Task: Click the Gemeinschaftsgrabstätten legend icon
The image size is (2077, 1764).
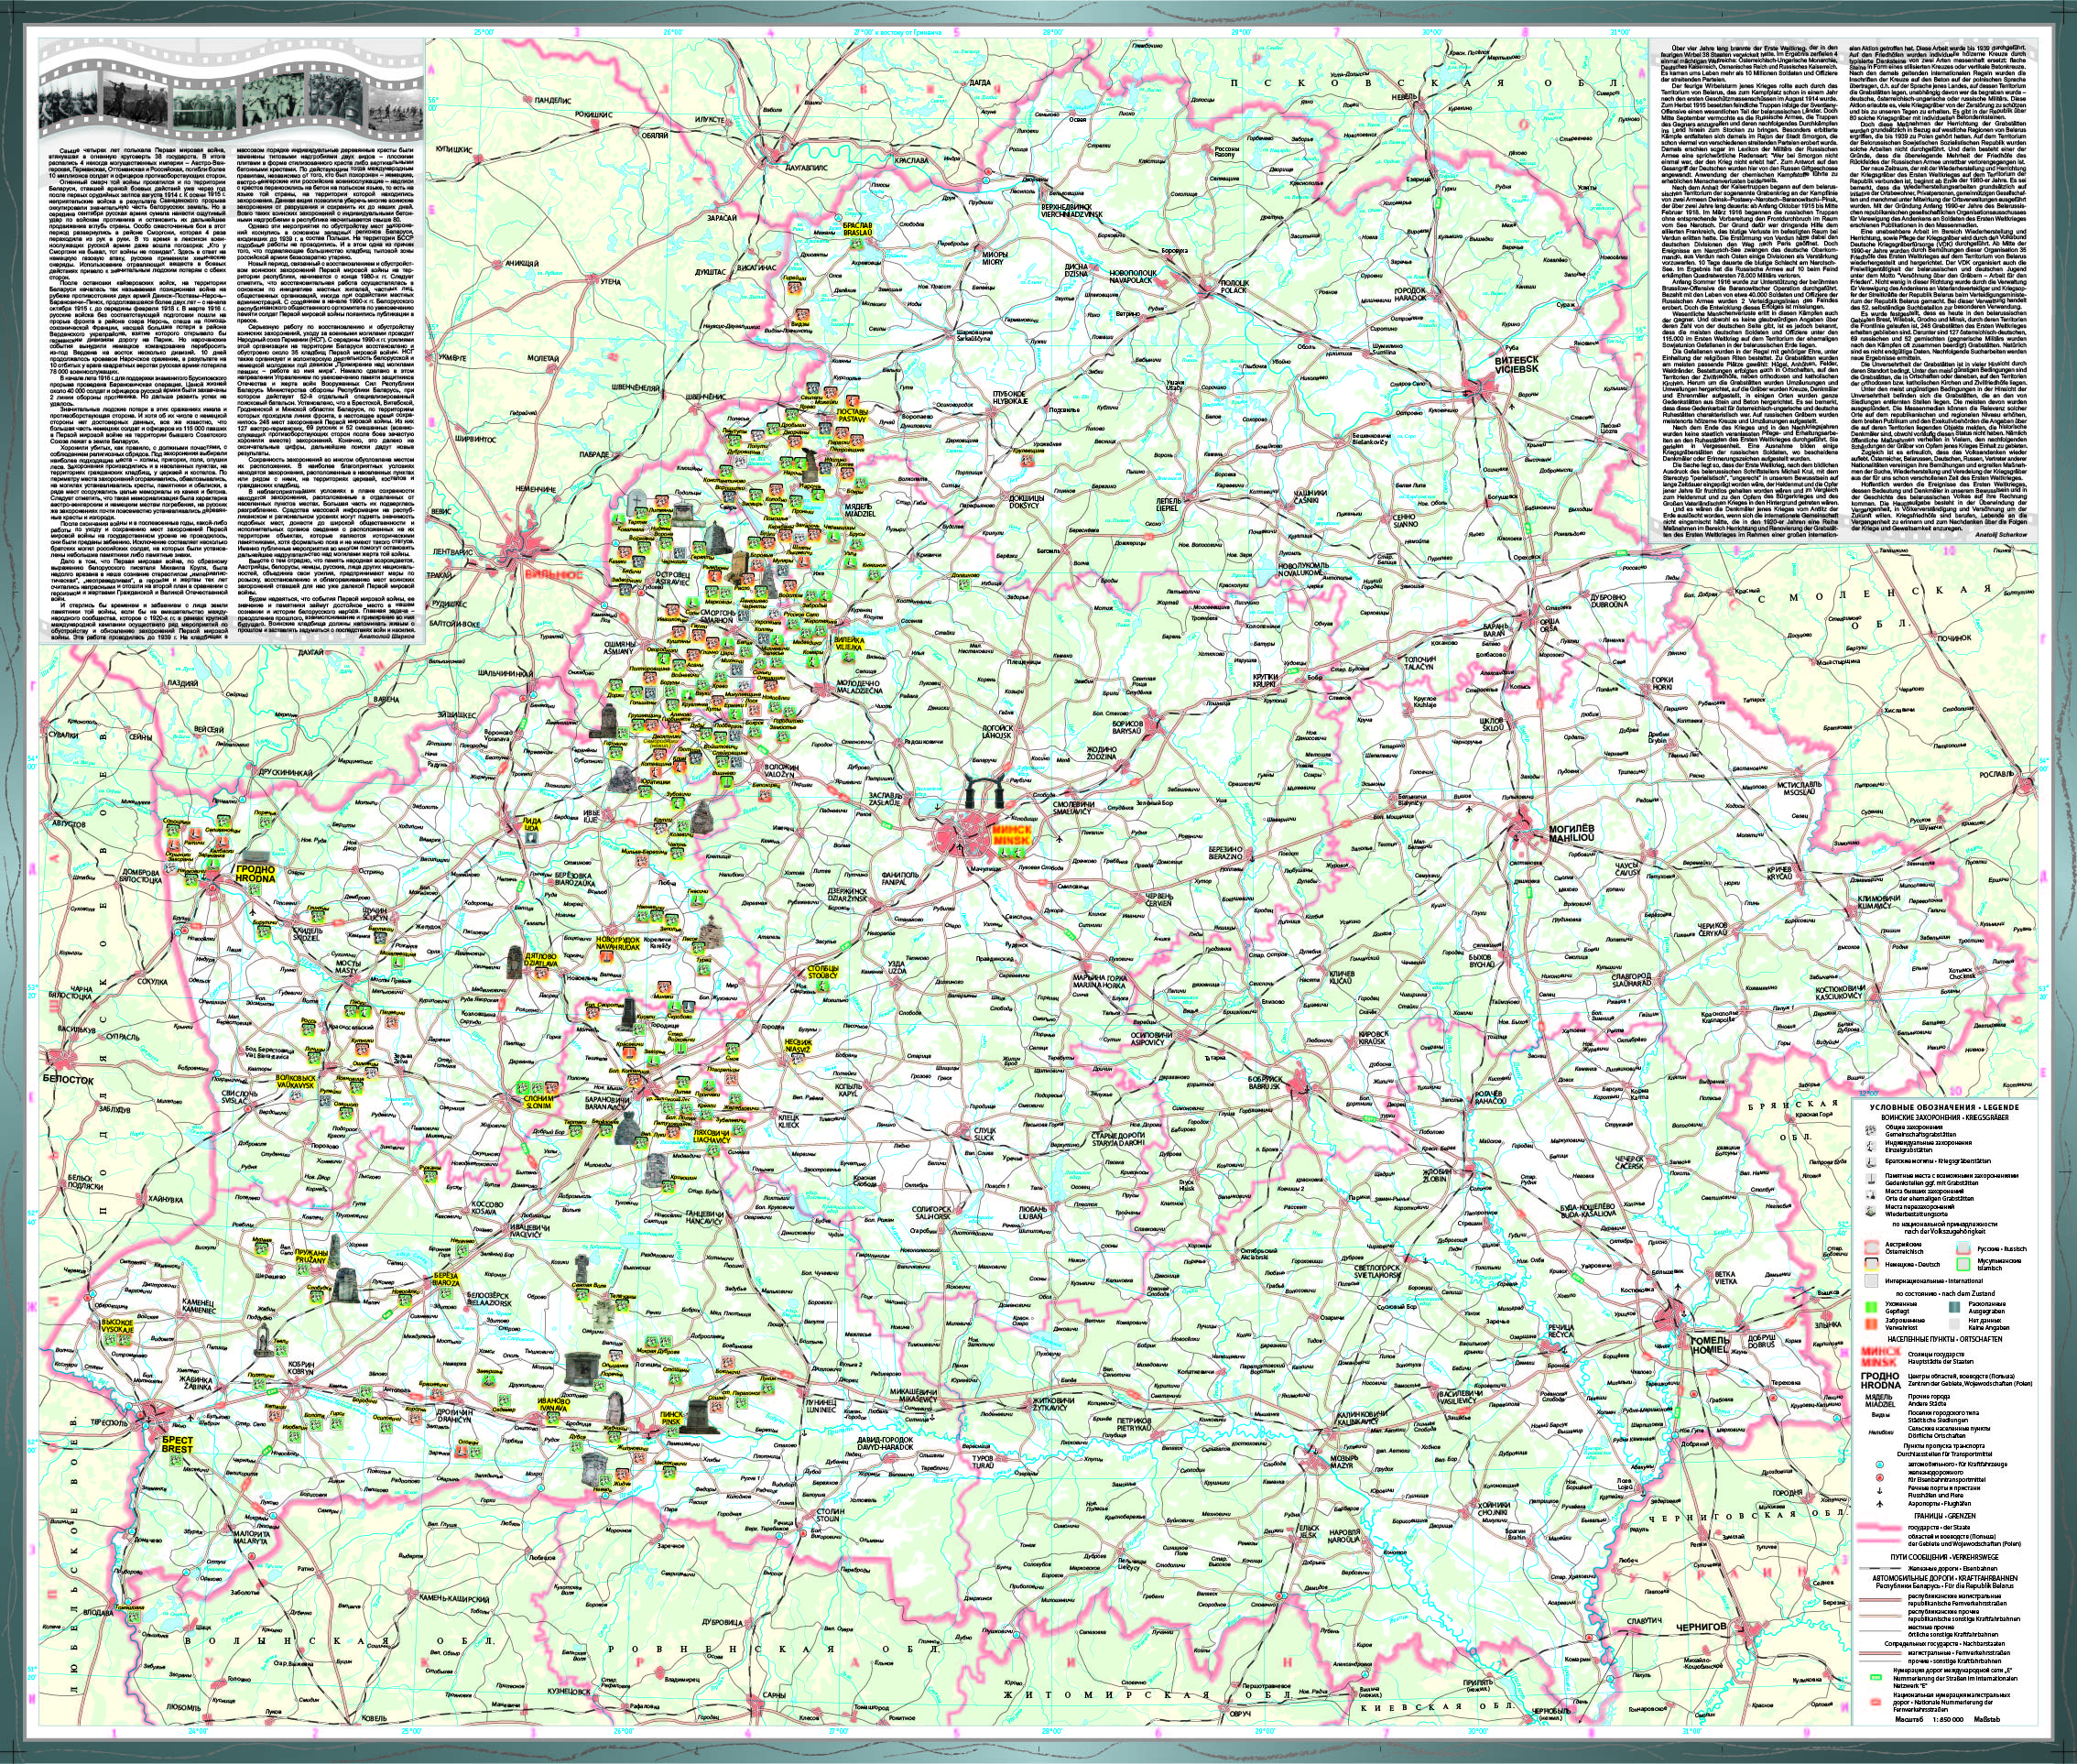Action: [1871, 1130]
